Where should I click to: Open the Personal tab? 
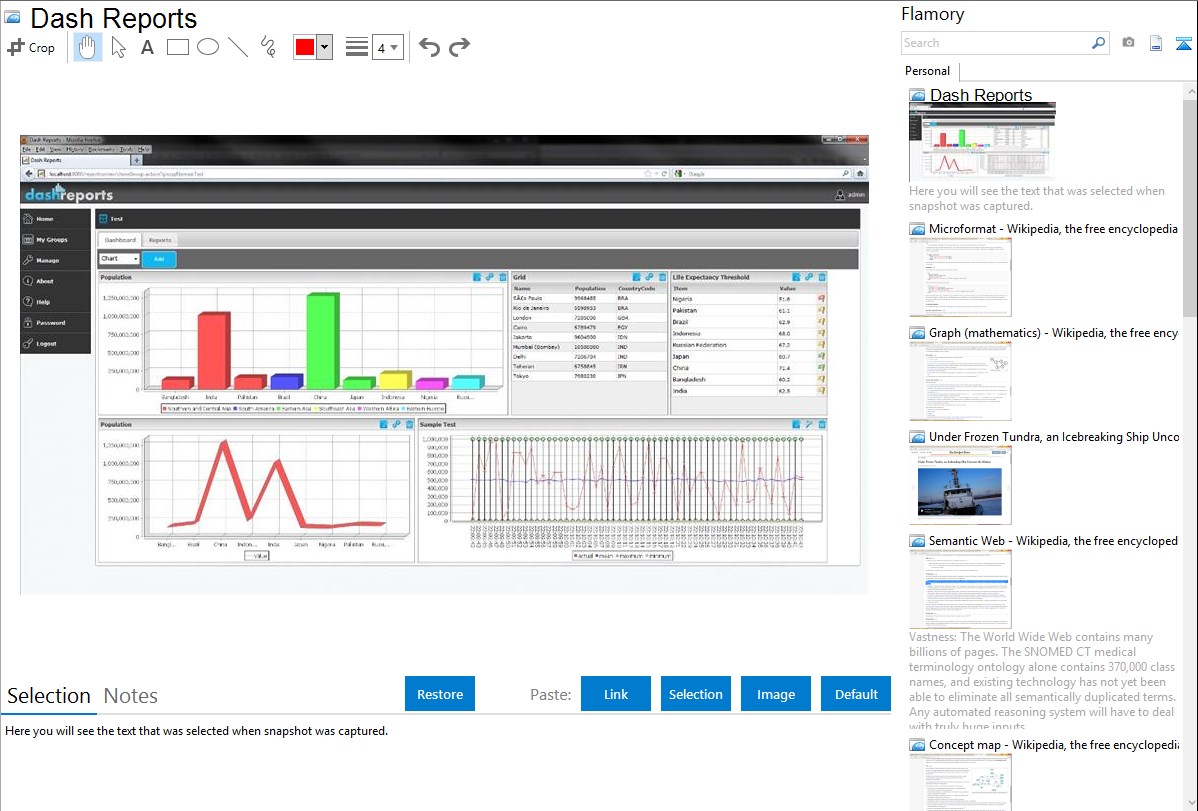click(x=928, y=71)
